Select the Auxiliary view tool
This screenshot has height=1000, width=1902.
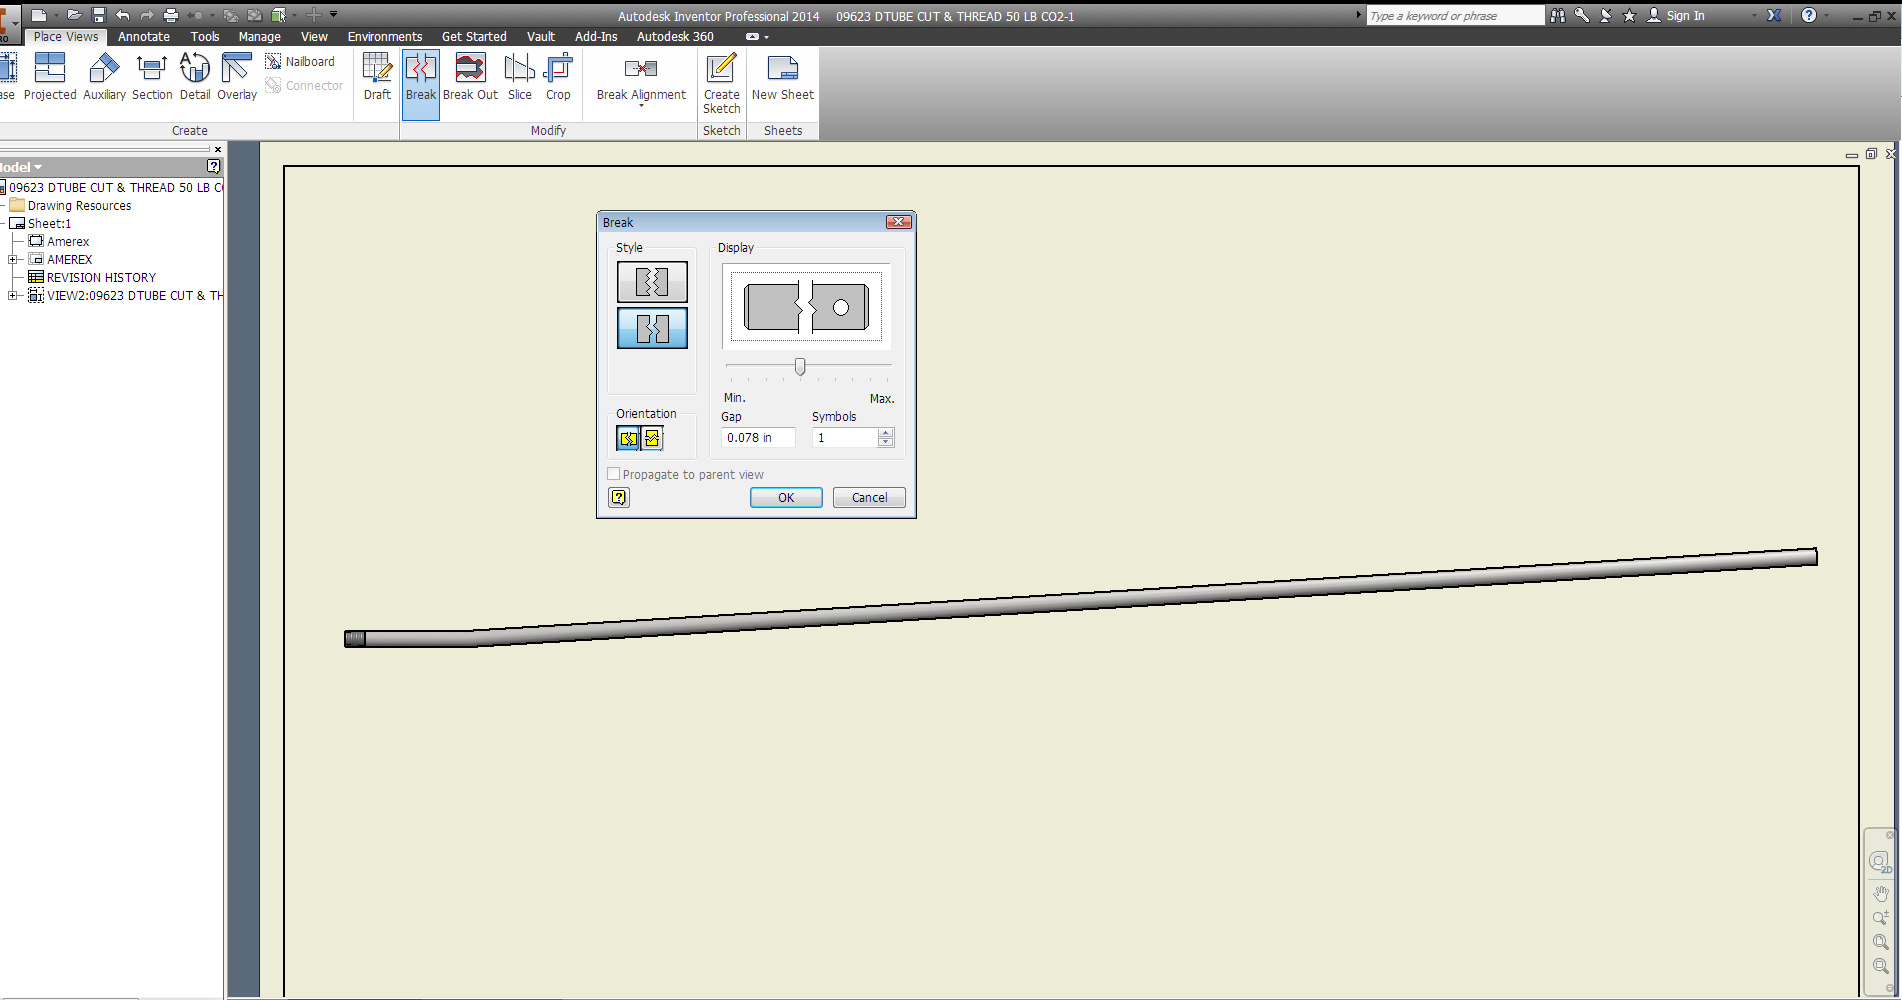[104, 77]
